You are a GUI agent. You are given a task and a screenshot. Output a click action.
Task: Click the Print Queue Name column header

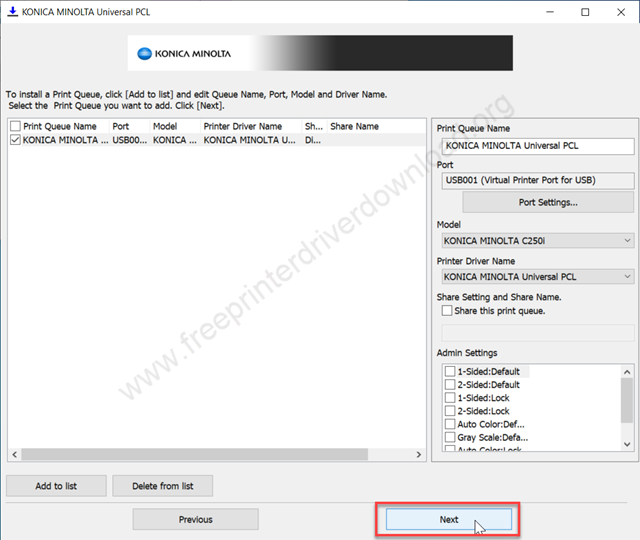(60, 126)
